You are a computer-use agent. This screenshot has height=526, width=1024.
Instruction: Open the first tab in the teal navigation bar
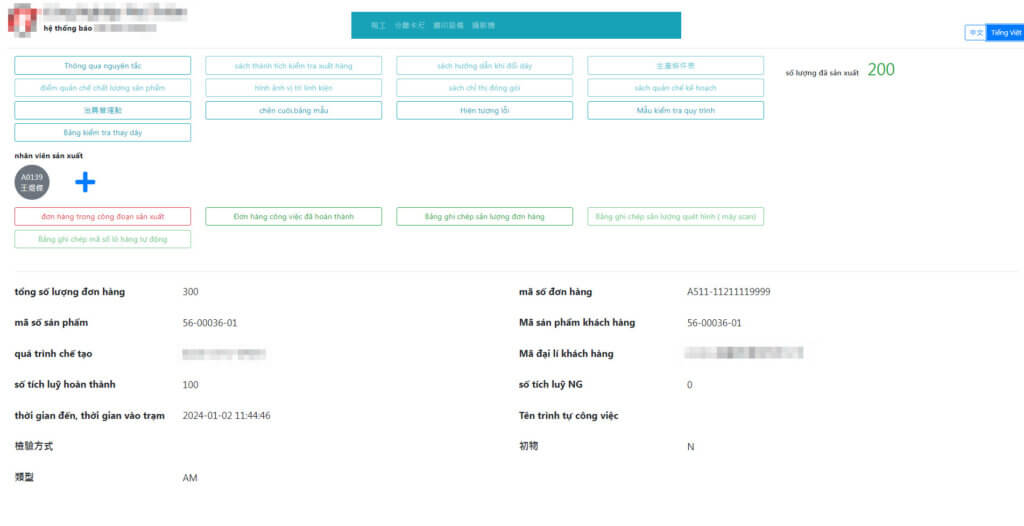click(x=377, y=25)
